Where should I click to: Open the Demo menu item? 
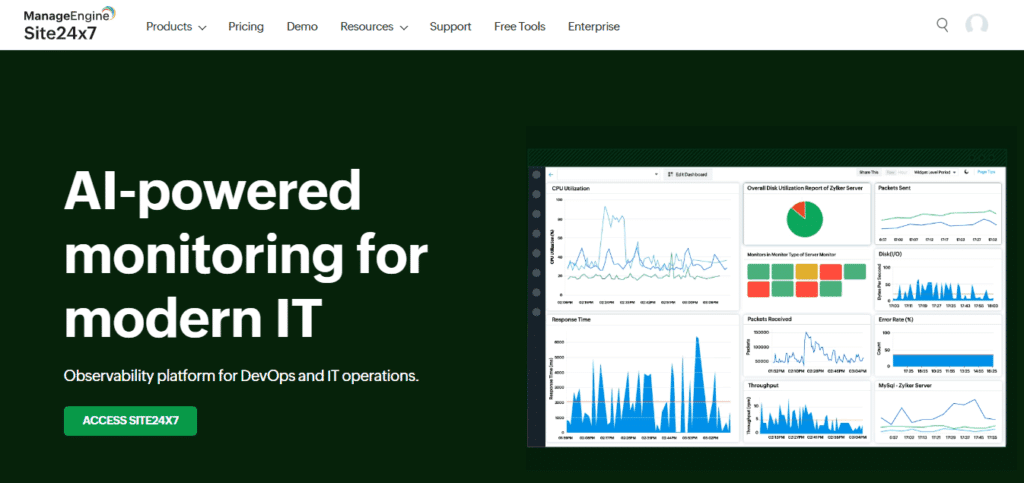pyautogui.click(x=302, y=27)
